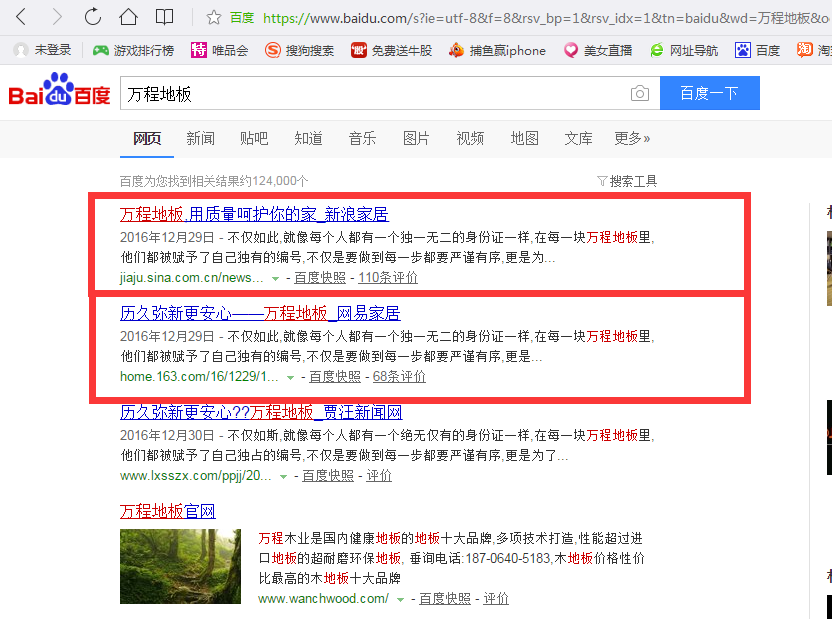832x619 pixels.
Task: Click the browser forward arrow
Action: tap(57, 17)
